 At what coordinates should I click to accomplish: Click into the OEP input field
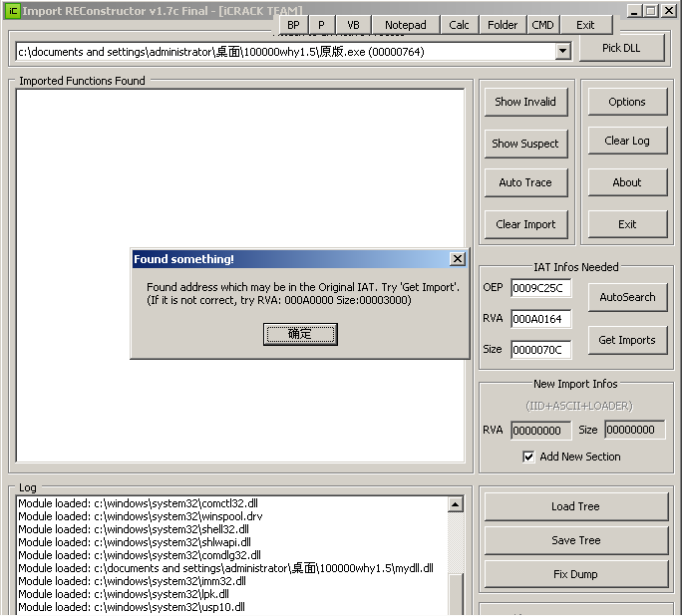click(540, 289)
